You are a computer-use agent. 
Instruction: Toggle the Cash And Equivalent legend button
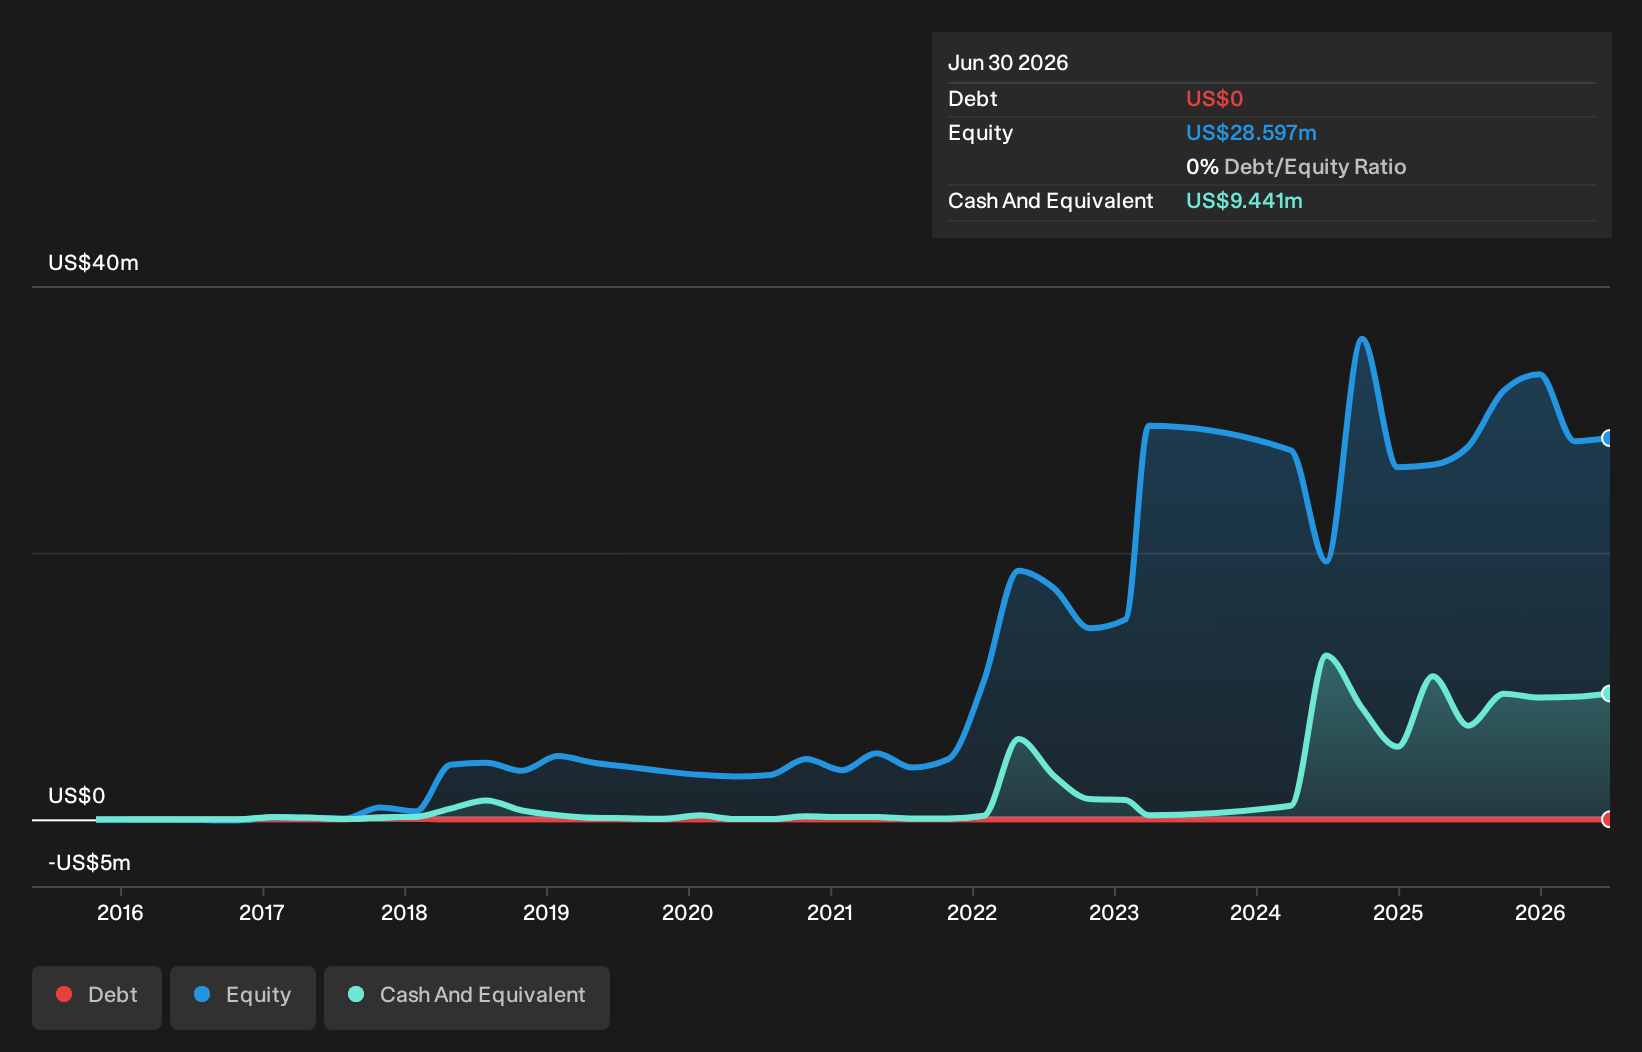(467, 997)
